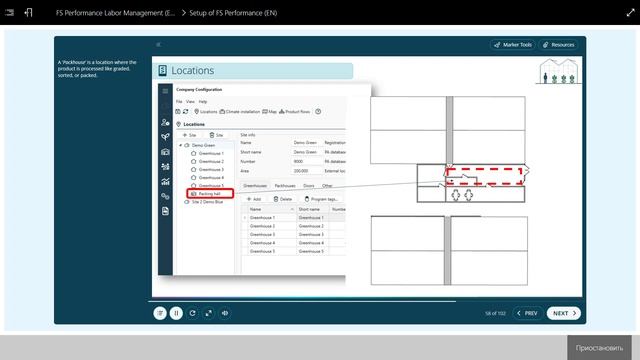Image resolution: width=640 pixels, height=360 pixels.
Task: Select Product flows in the toolbar
Action: coord(295,111)
